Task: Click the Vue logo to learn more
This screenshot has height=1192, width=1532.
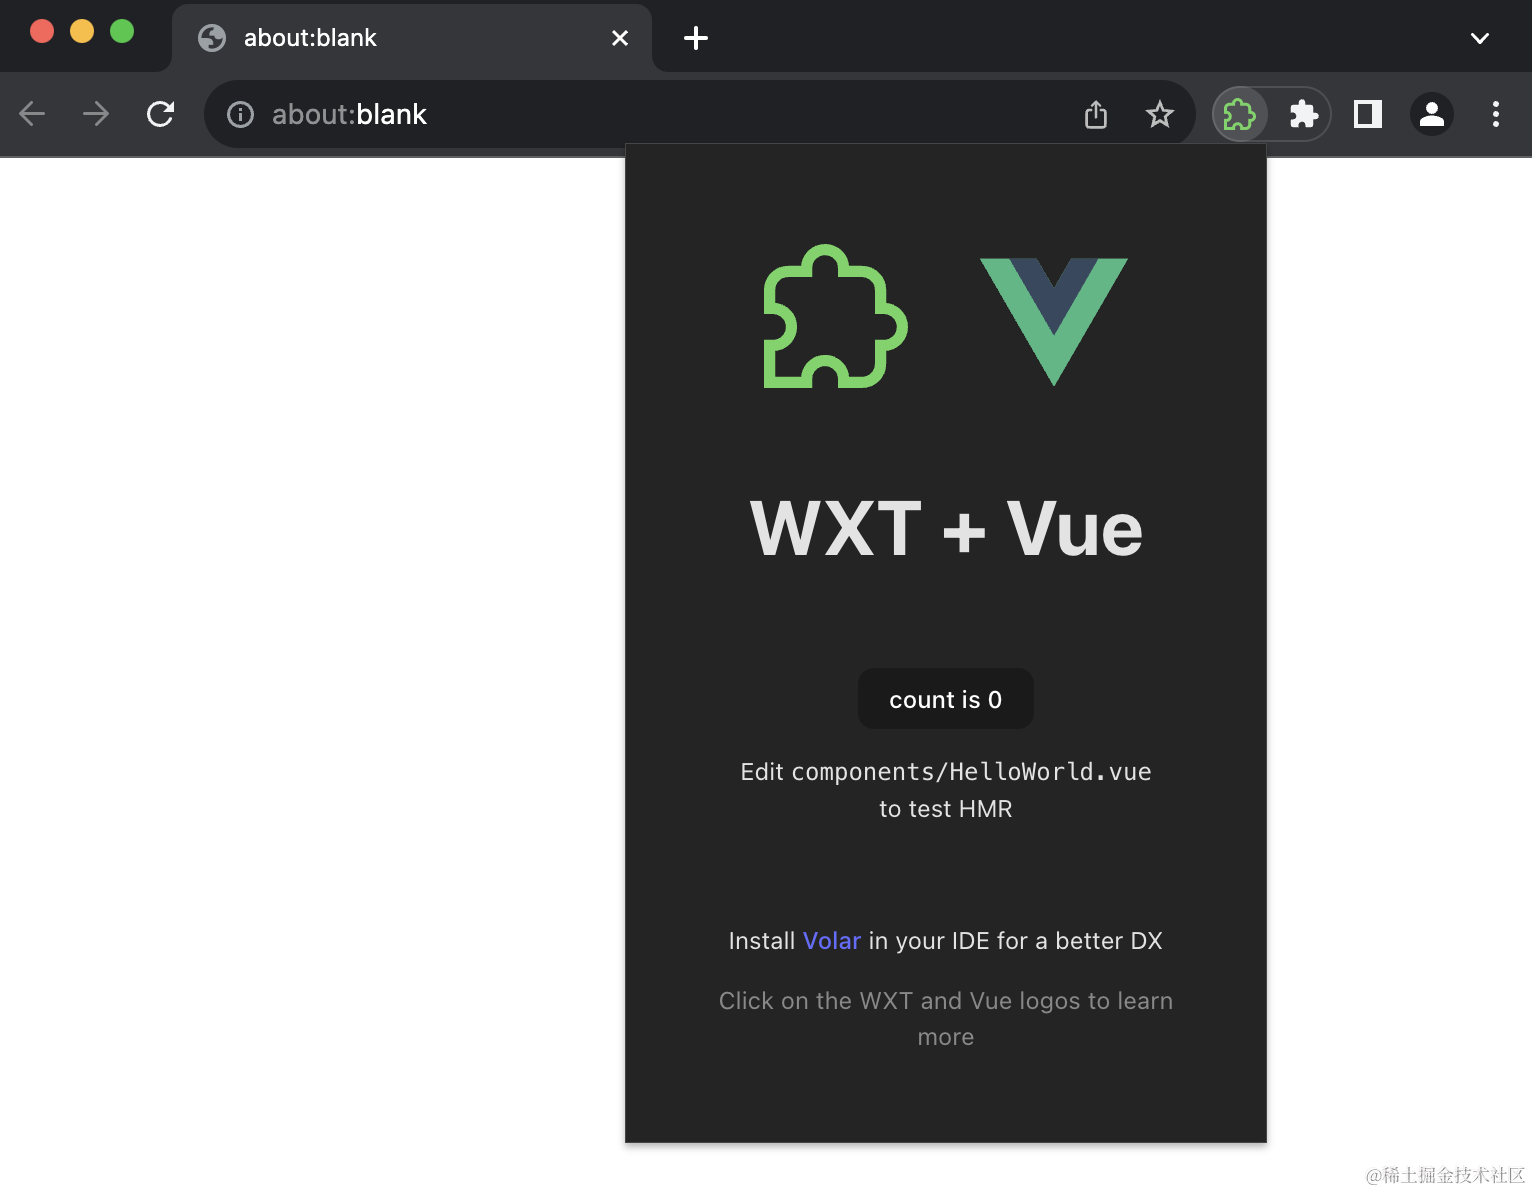Action: point(1053,320)
